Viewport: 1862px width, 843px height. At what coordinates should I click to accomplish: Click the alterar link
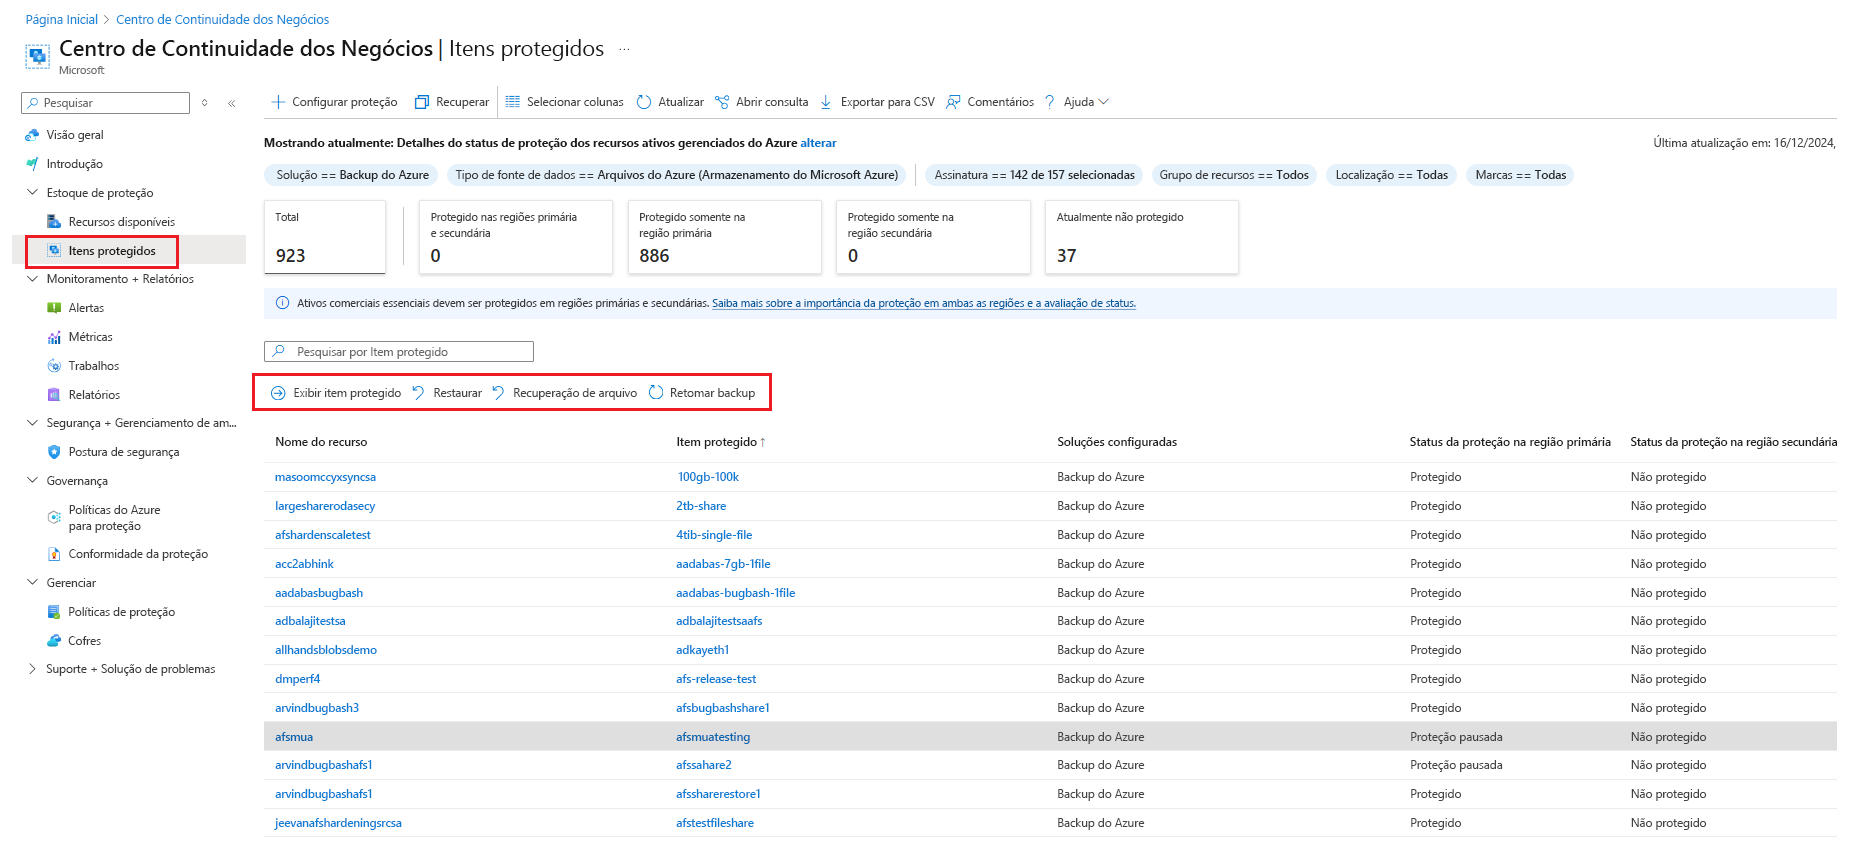click(x=818, y=143)
